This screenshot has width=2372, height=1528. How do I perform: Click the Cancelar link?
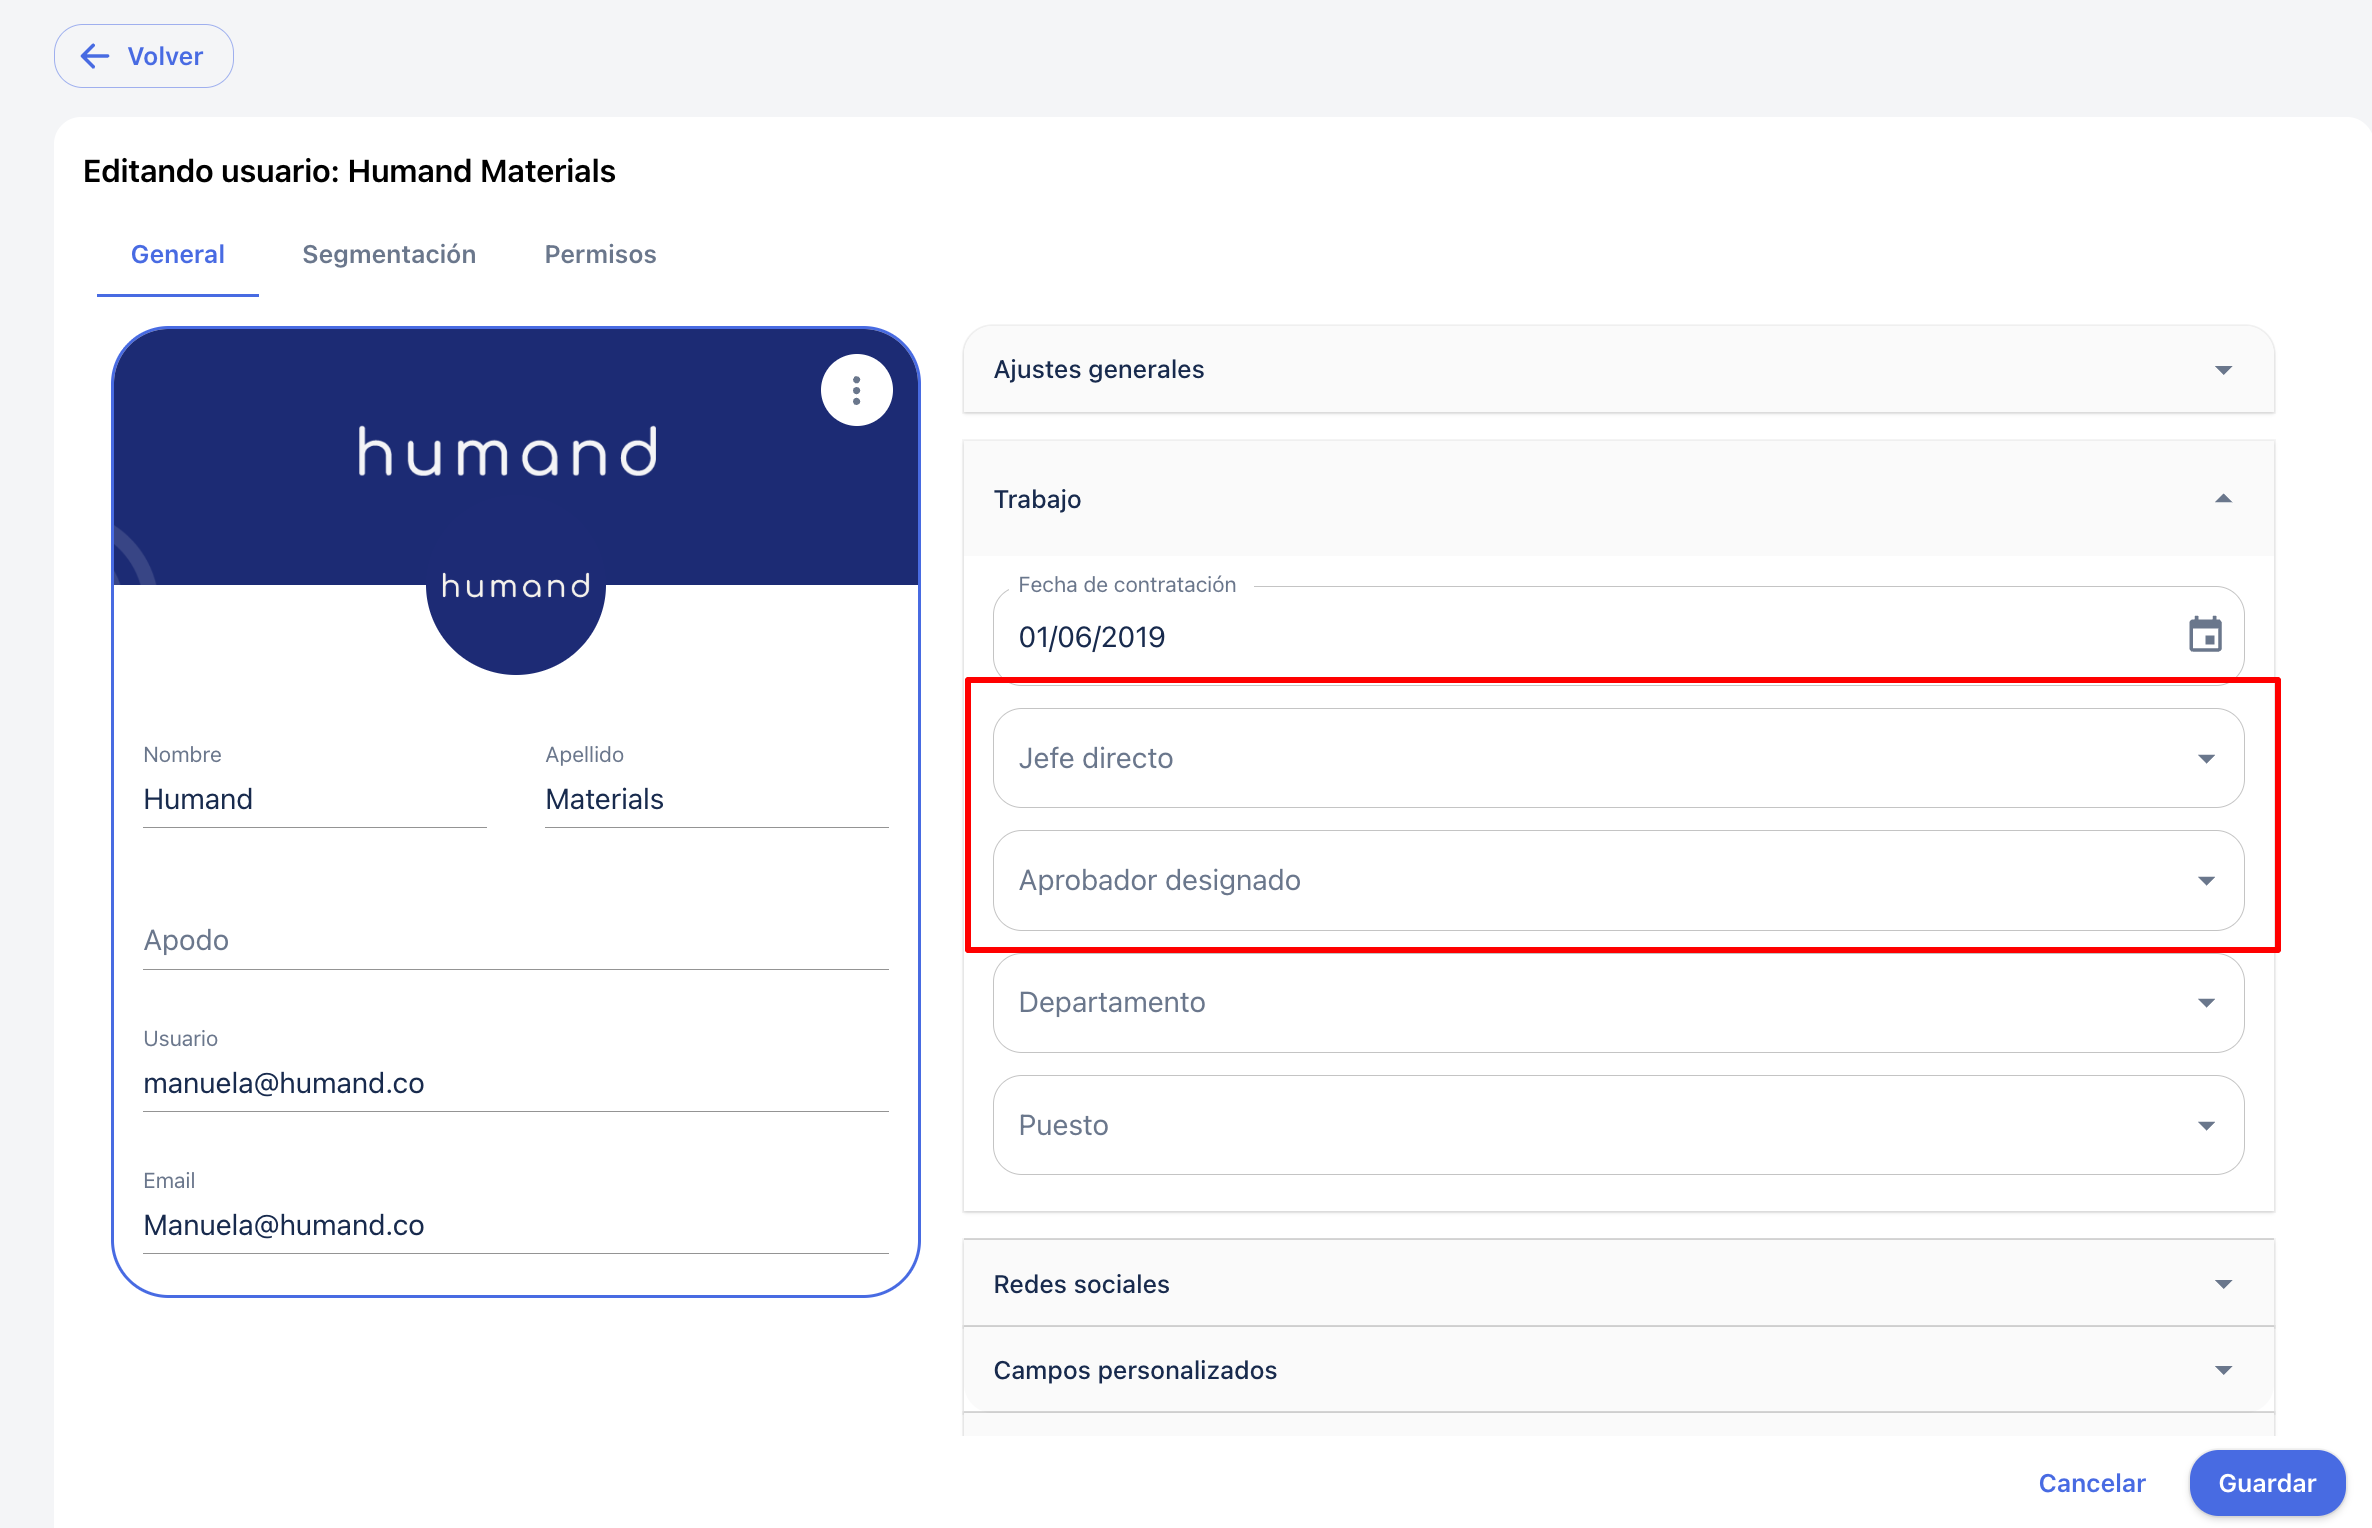2091,1483
